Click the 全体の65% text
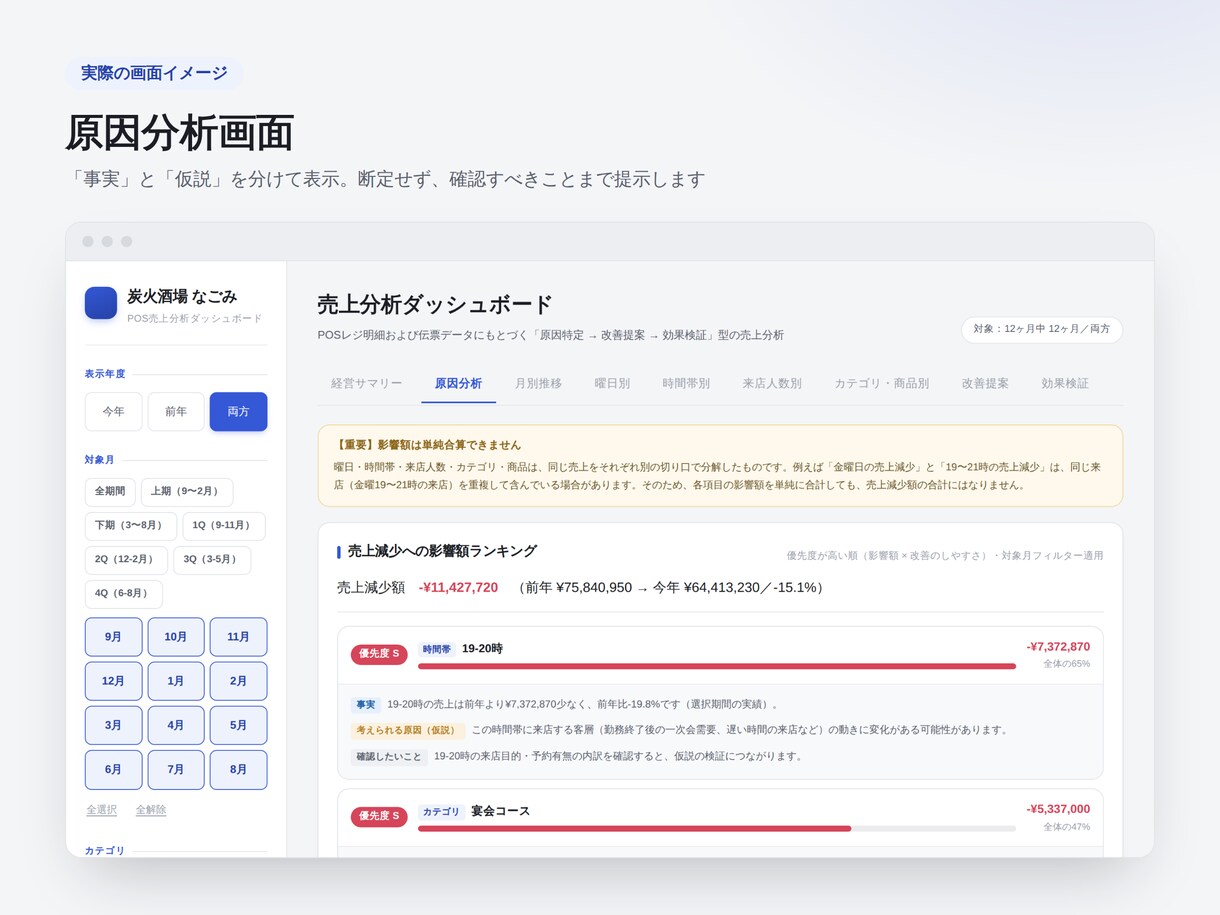The height and width of the screenshot is (915, 1220). pyautogui.click(x=1067, y=664)
